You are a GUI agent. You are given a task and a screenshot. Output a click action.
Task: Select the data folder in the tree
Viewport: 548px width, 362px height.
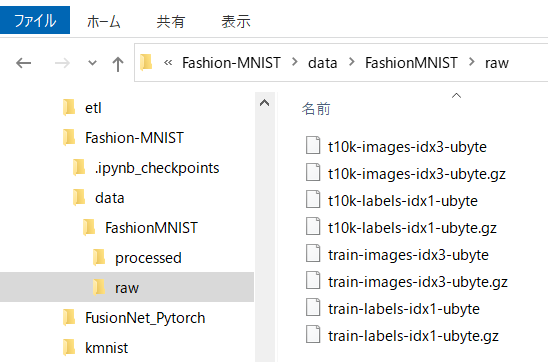coord(110,198)
